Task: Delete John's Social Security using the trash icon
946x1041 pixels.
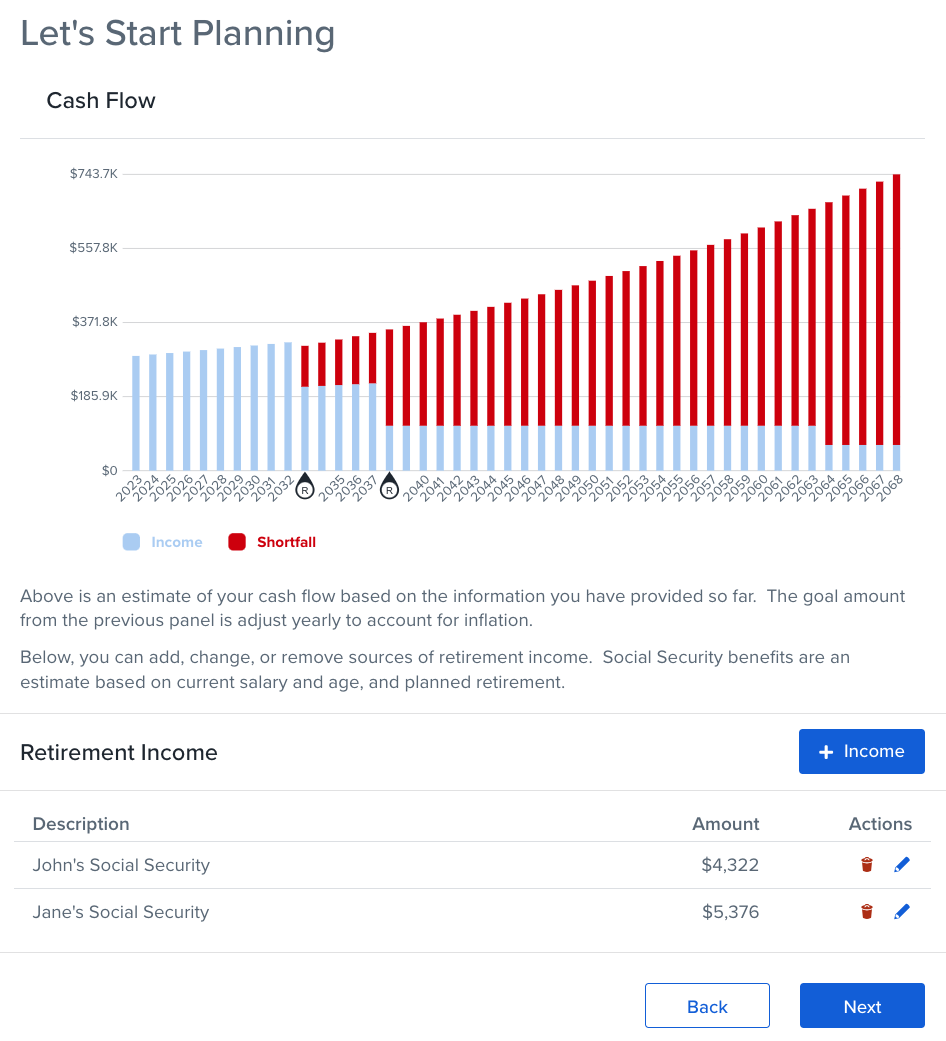Action: coord(866,864)
